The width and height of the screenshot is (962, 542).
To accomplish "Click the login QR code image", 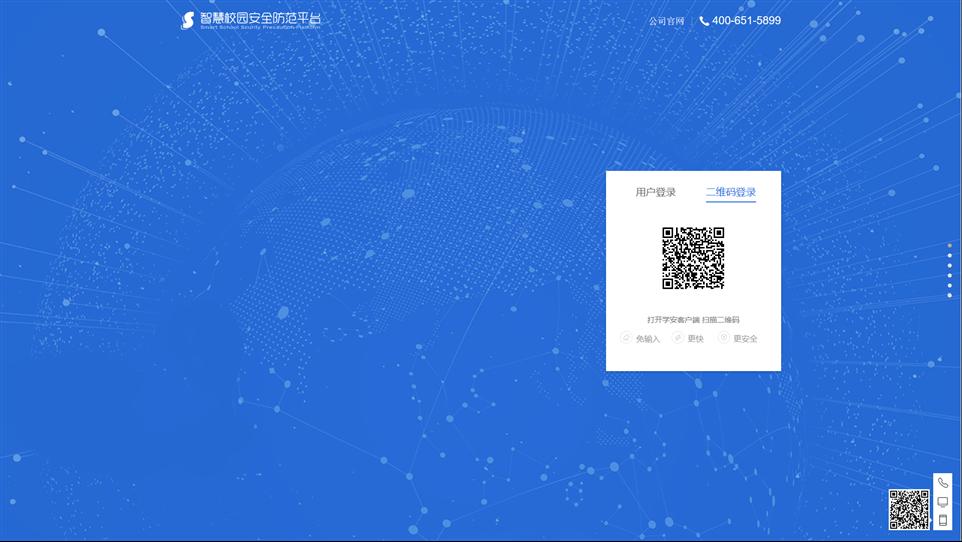I will [693, 258].
